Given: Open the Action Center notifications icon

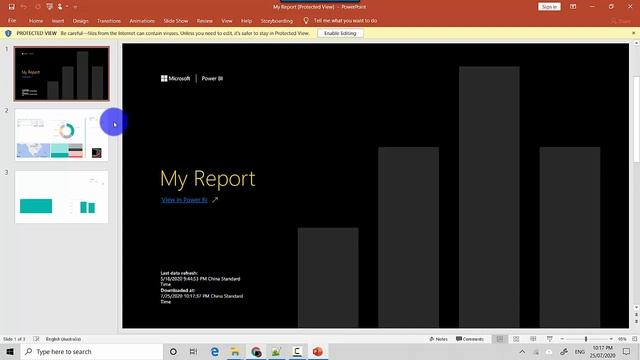Looking at the screenshot, I should (x=627, y=351).
